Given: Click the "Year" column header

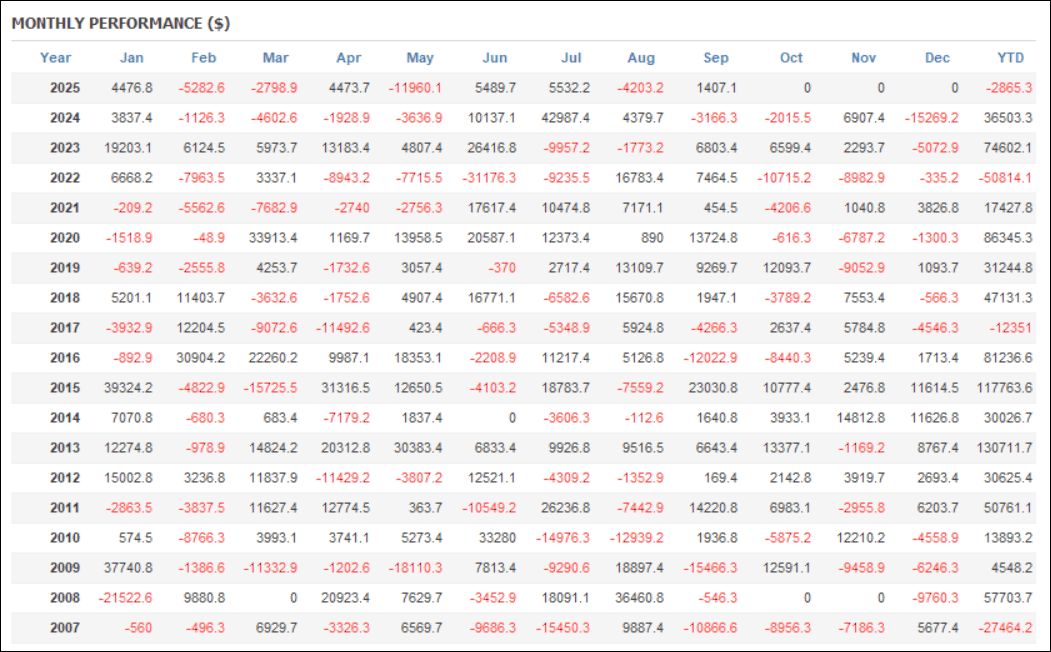Looking at the screenshot, I should (56, 58).
